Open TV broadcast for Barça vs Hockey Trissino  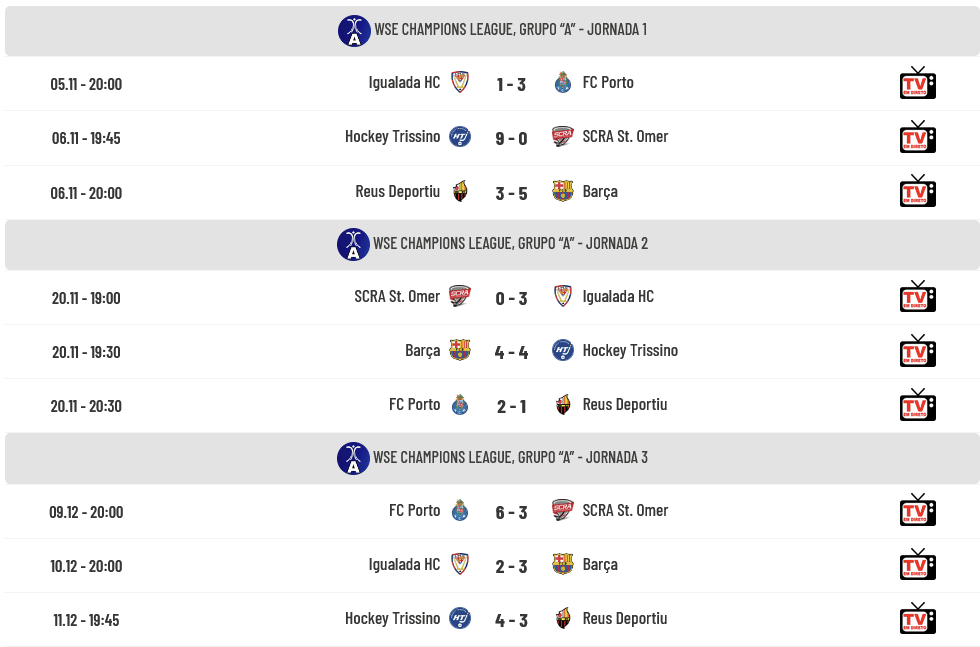click(917, 352)
